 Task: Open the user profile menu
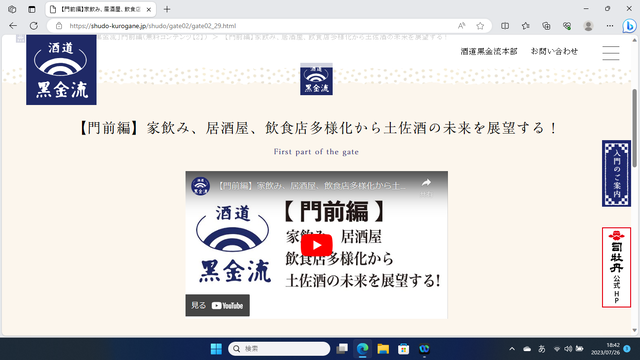click(x=588, y=26)
